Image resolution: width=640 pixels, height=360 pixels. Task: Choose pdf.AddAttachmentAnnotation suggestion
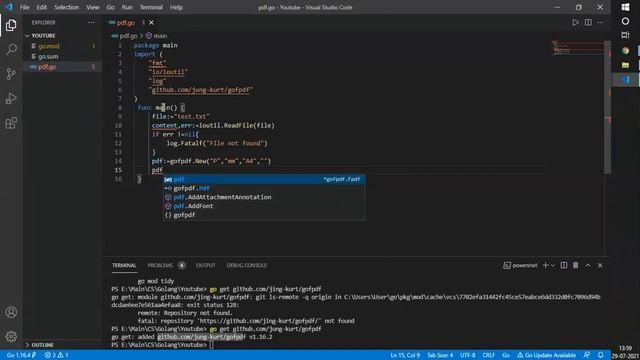click(264, 197)
